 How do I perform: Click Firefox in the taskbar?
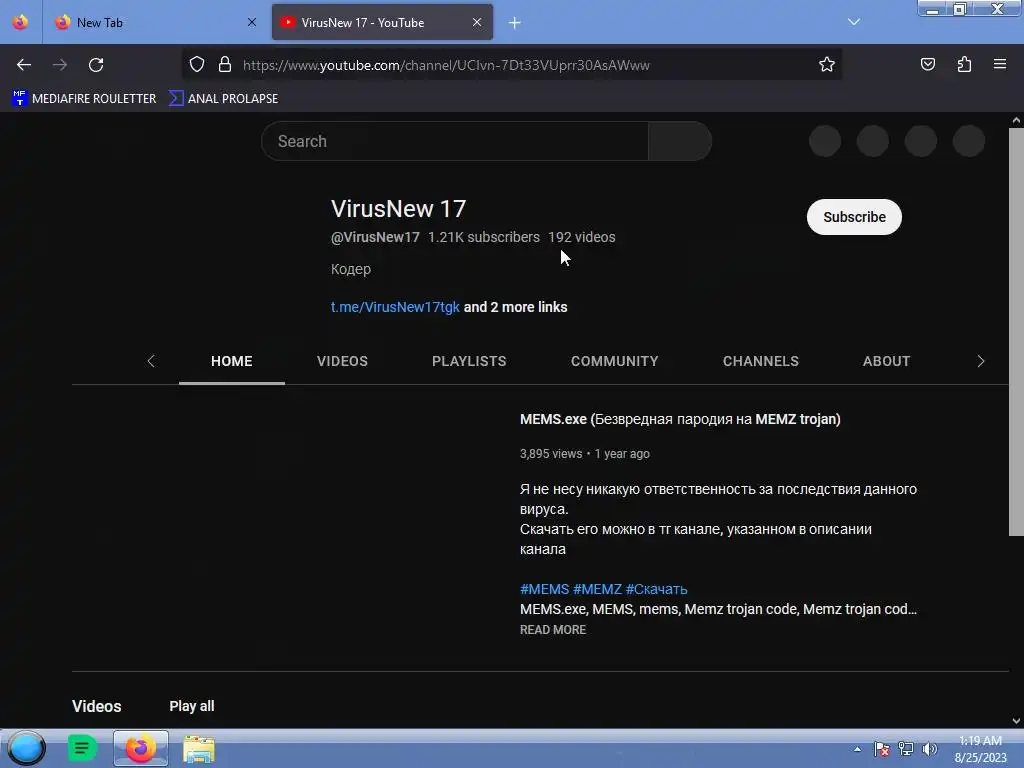(140, 748)
